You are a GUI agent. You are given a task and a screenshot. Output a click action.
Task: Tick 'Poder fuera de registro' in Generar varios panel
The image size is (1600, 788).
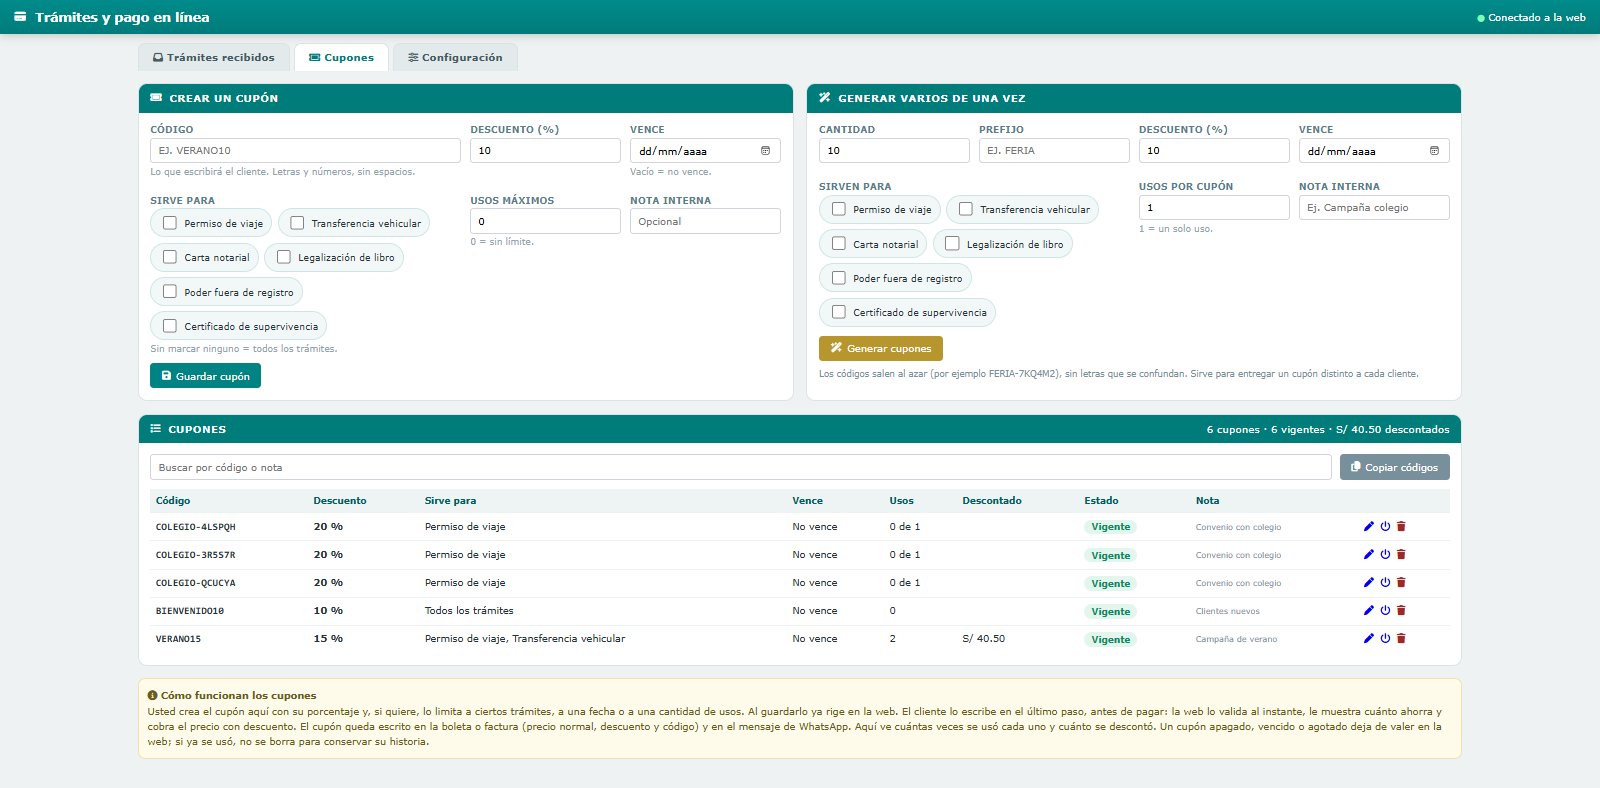point(839,278)
